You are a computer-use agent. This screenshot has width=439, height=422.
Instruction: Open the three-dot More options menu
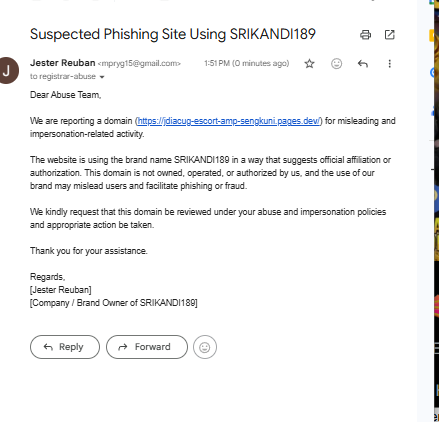389,63
